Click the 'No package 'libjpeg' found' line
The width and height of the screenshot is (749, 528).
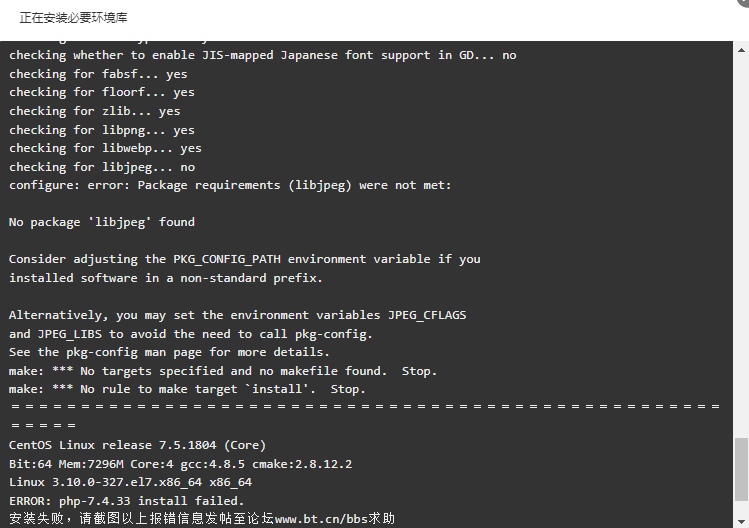click(102, 222)
